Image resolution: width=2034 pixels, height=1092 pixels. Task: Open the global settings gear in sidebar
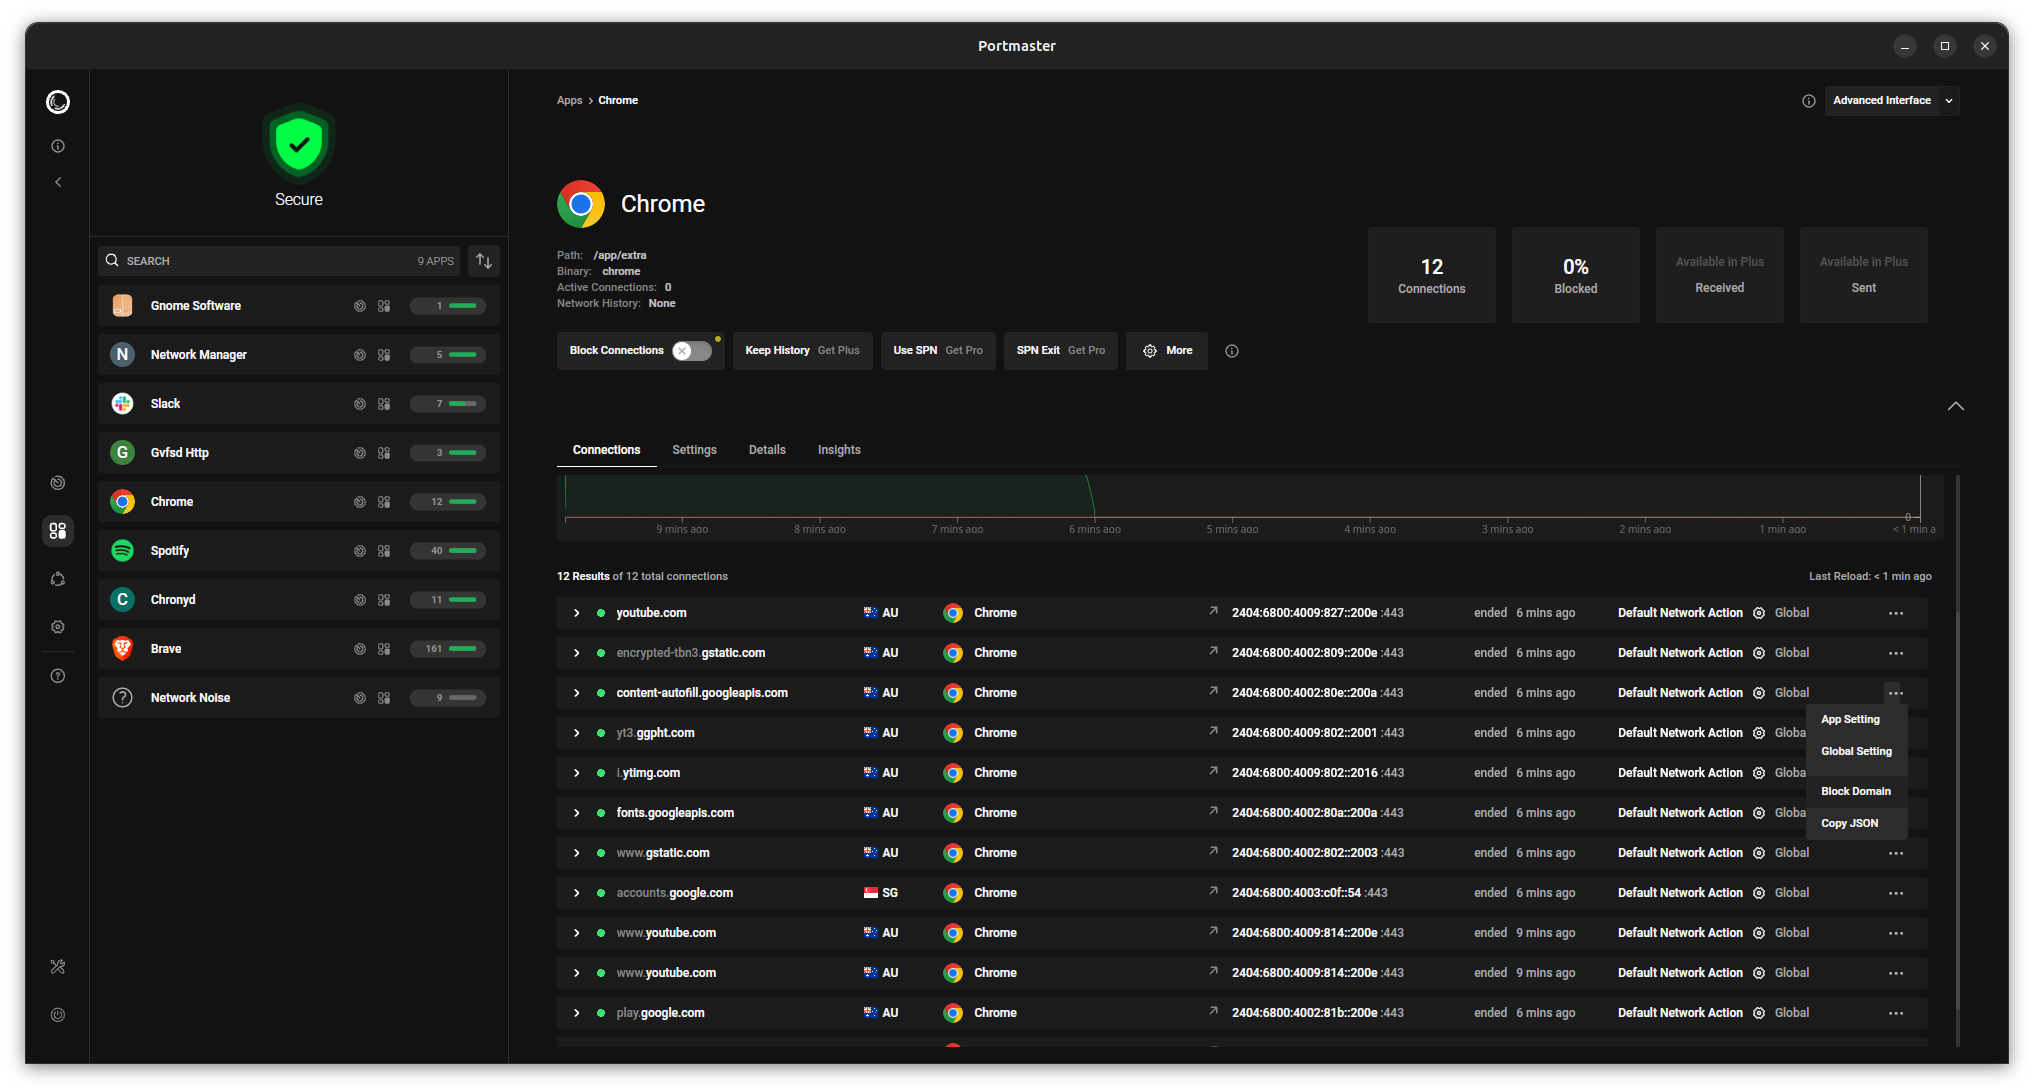(x=58, y=627)
